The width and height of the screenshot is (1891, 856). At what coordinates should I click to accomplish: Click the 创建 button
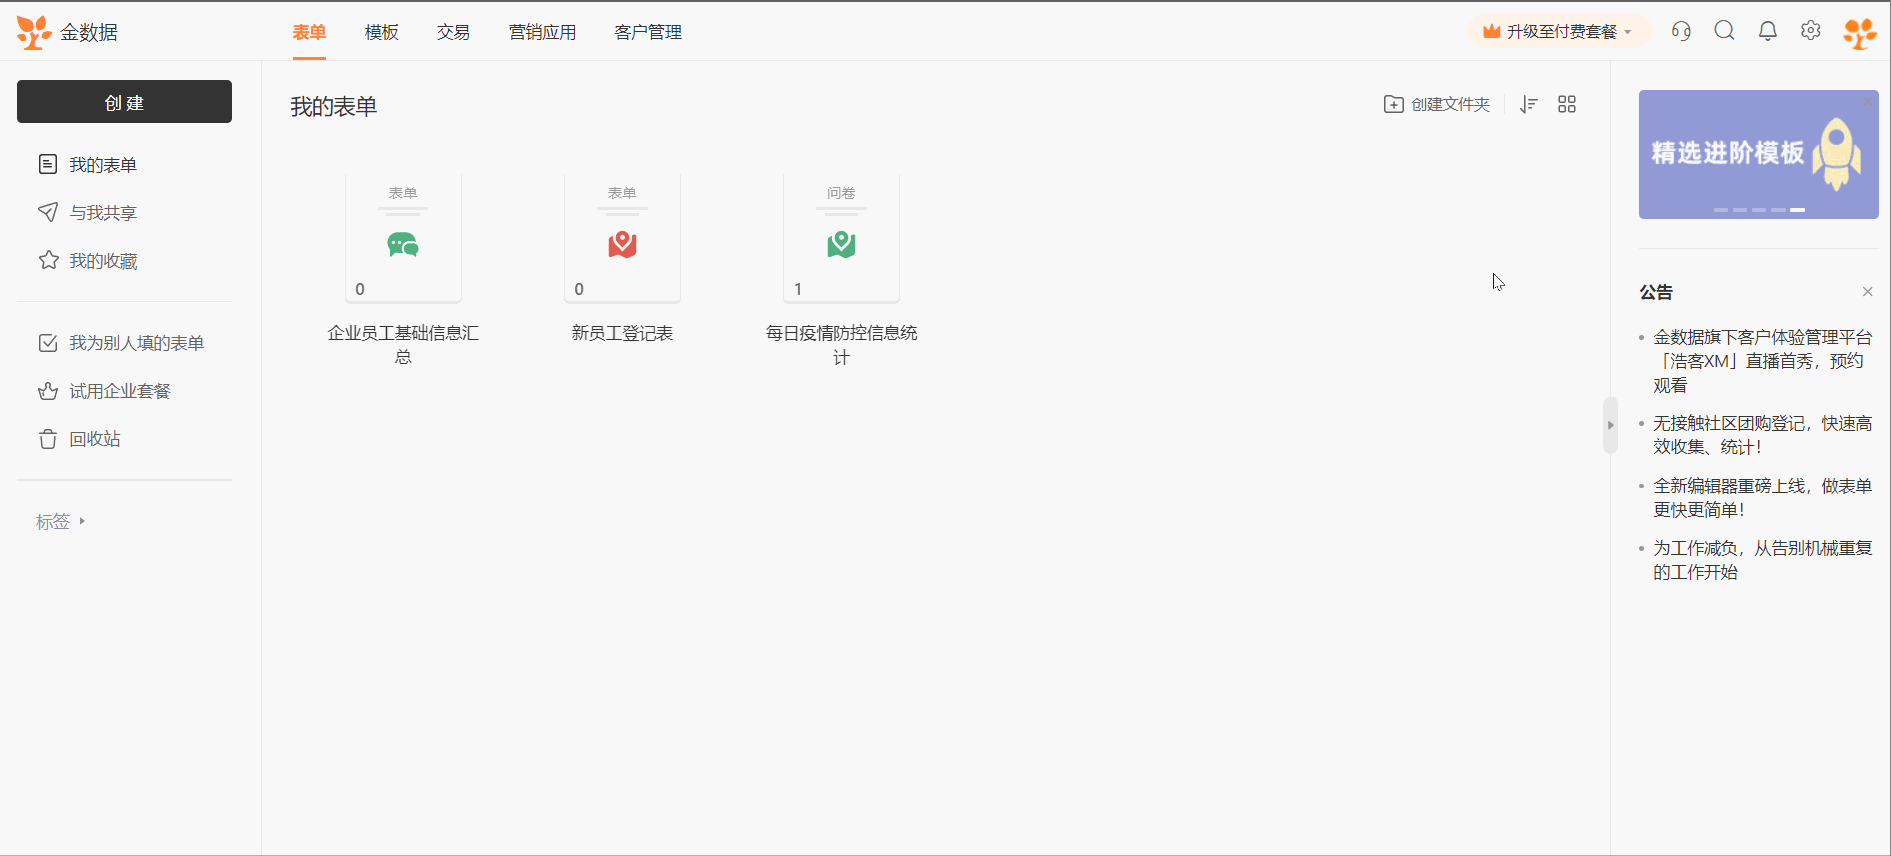[x=124, y=102]
